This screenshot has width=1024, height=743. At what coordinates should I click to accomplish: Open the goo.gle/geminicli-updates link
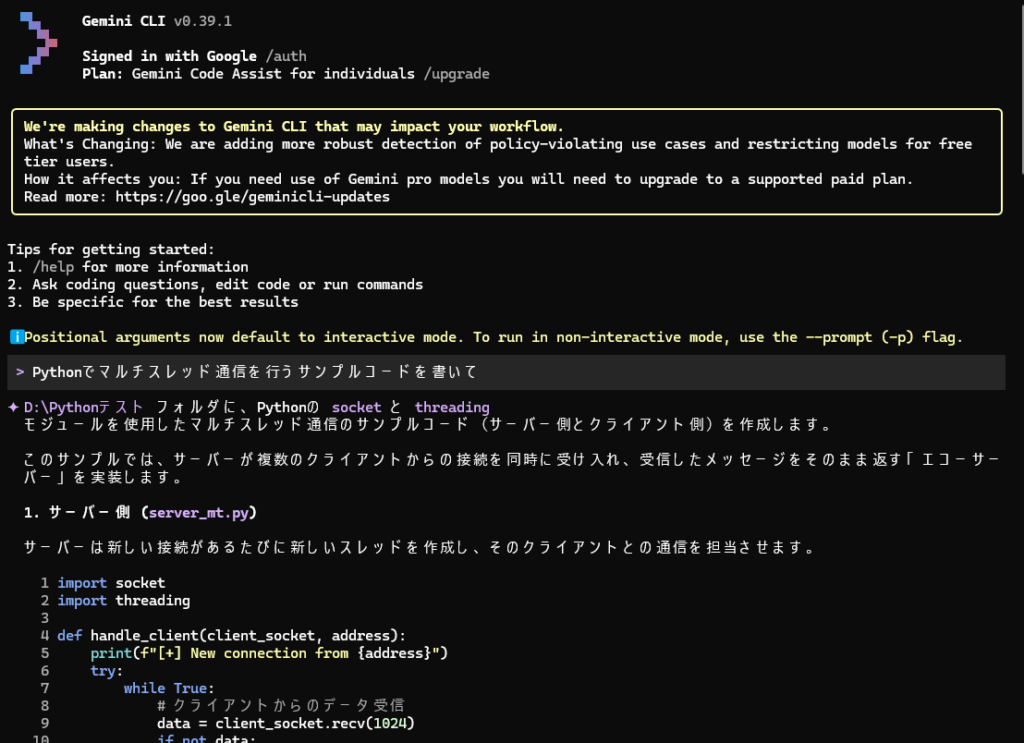(252, 197)
